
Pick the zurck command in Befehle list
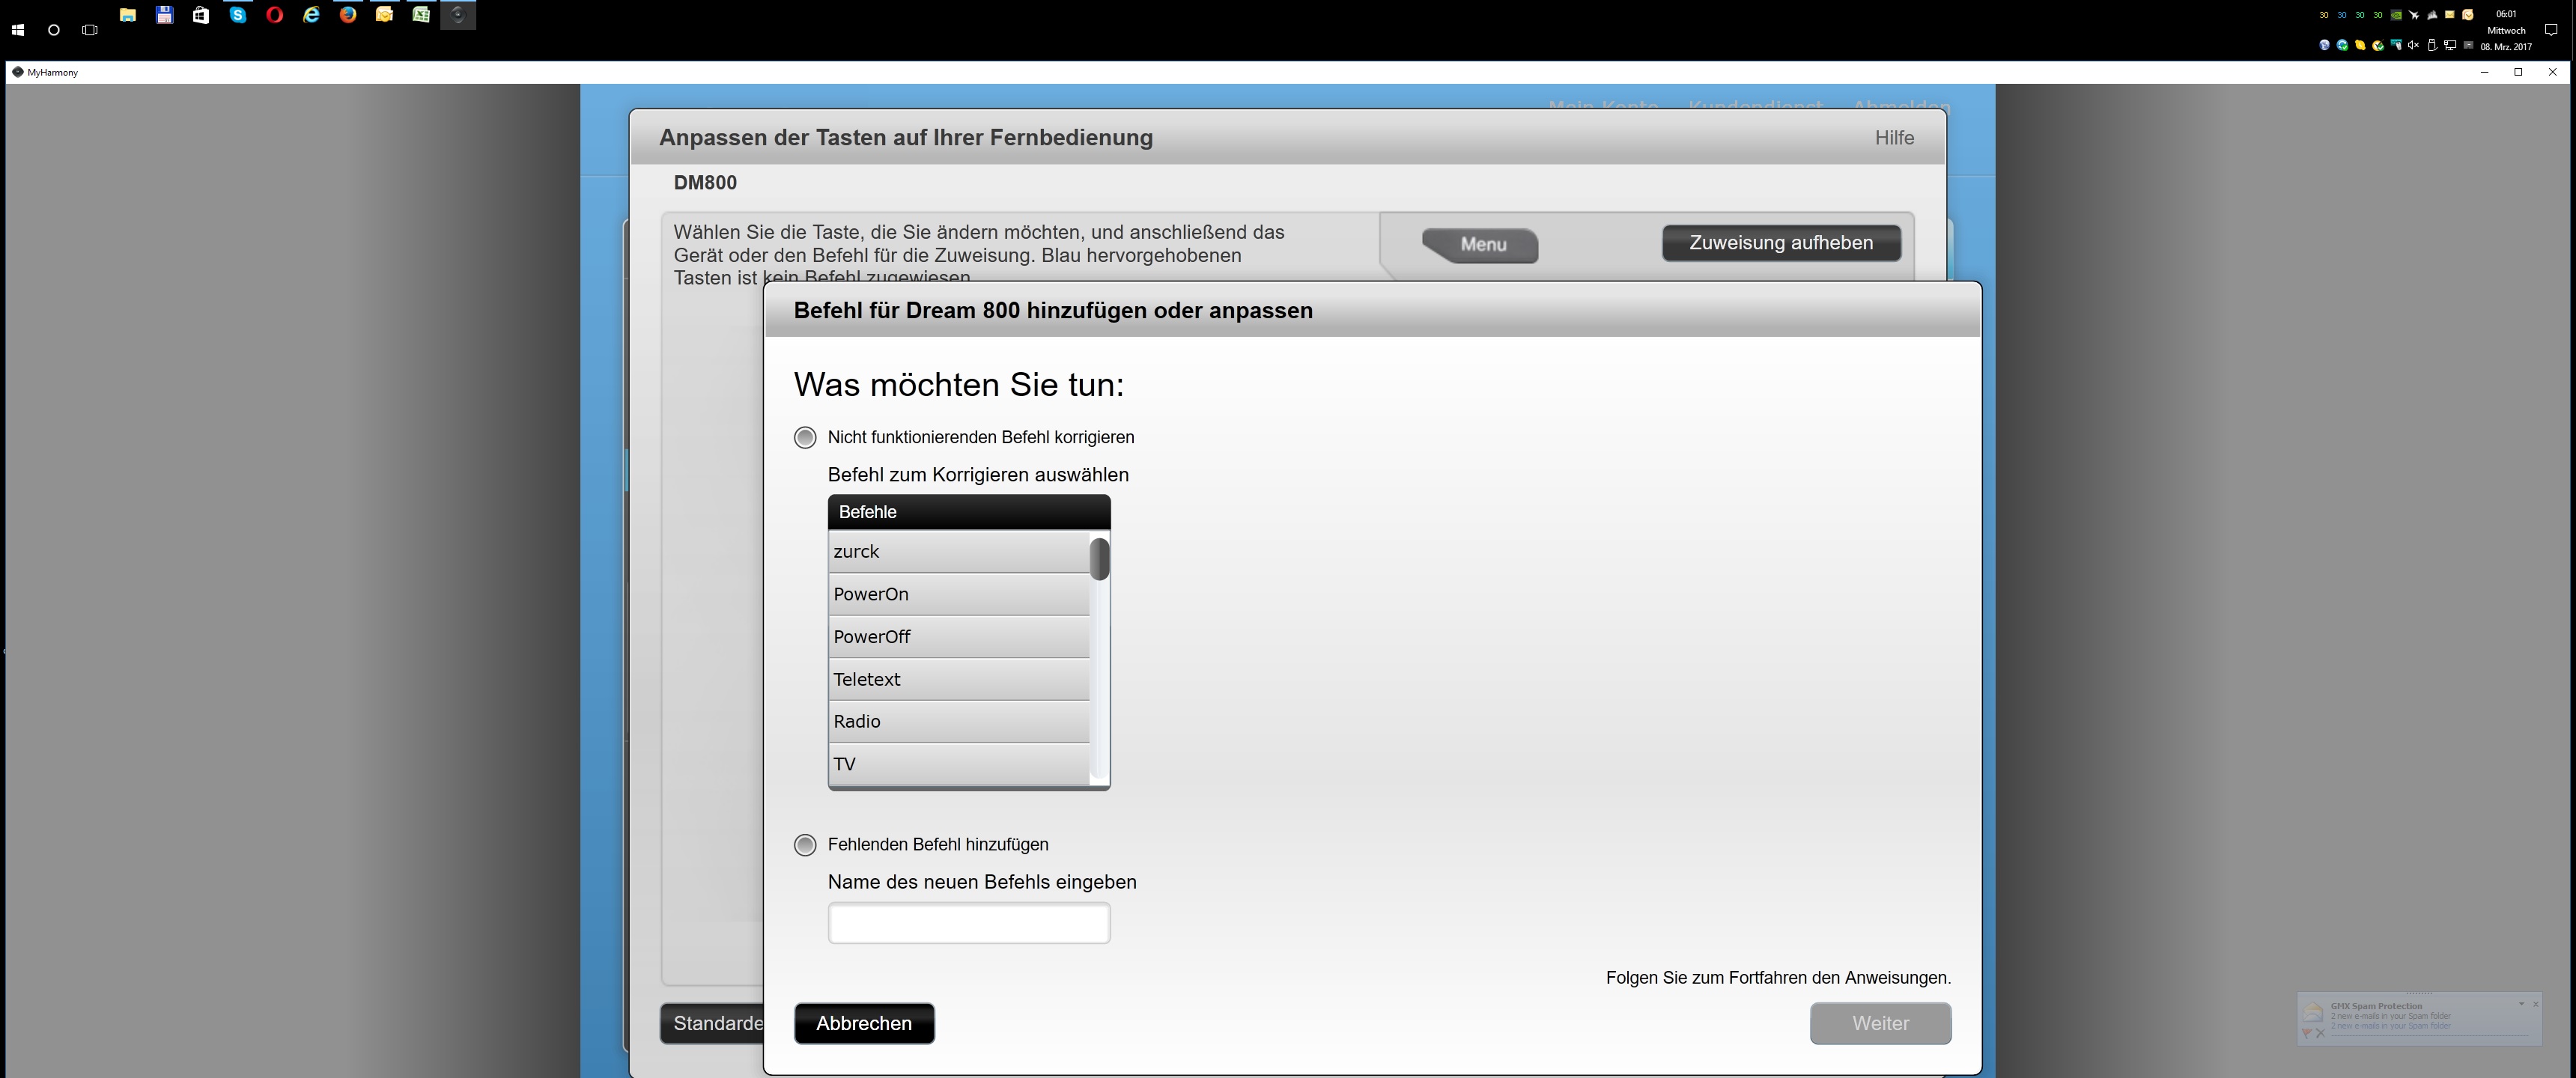958,552
